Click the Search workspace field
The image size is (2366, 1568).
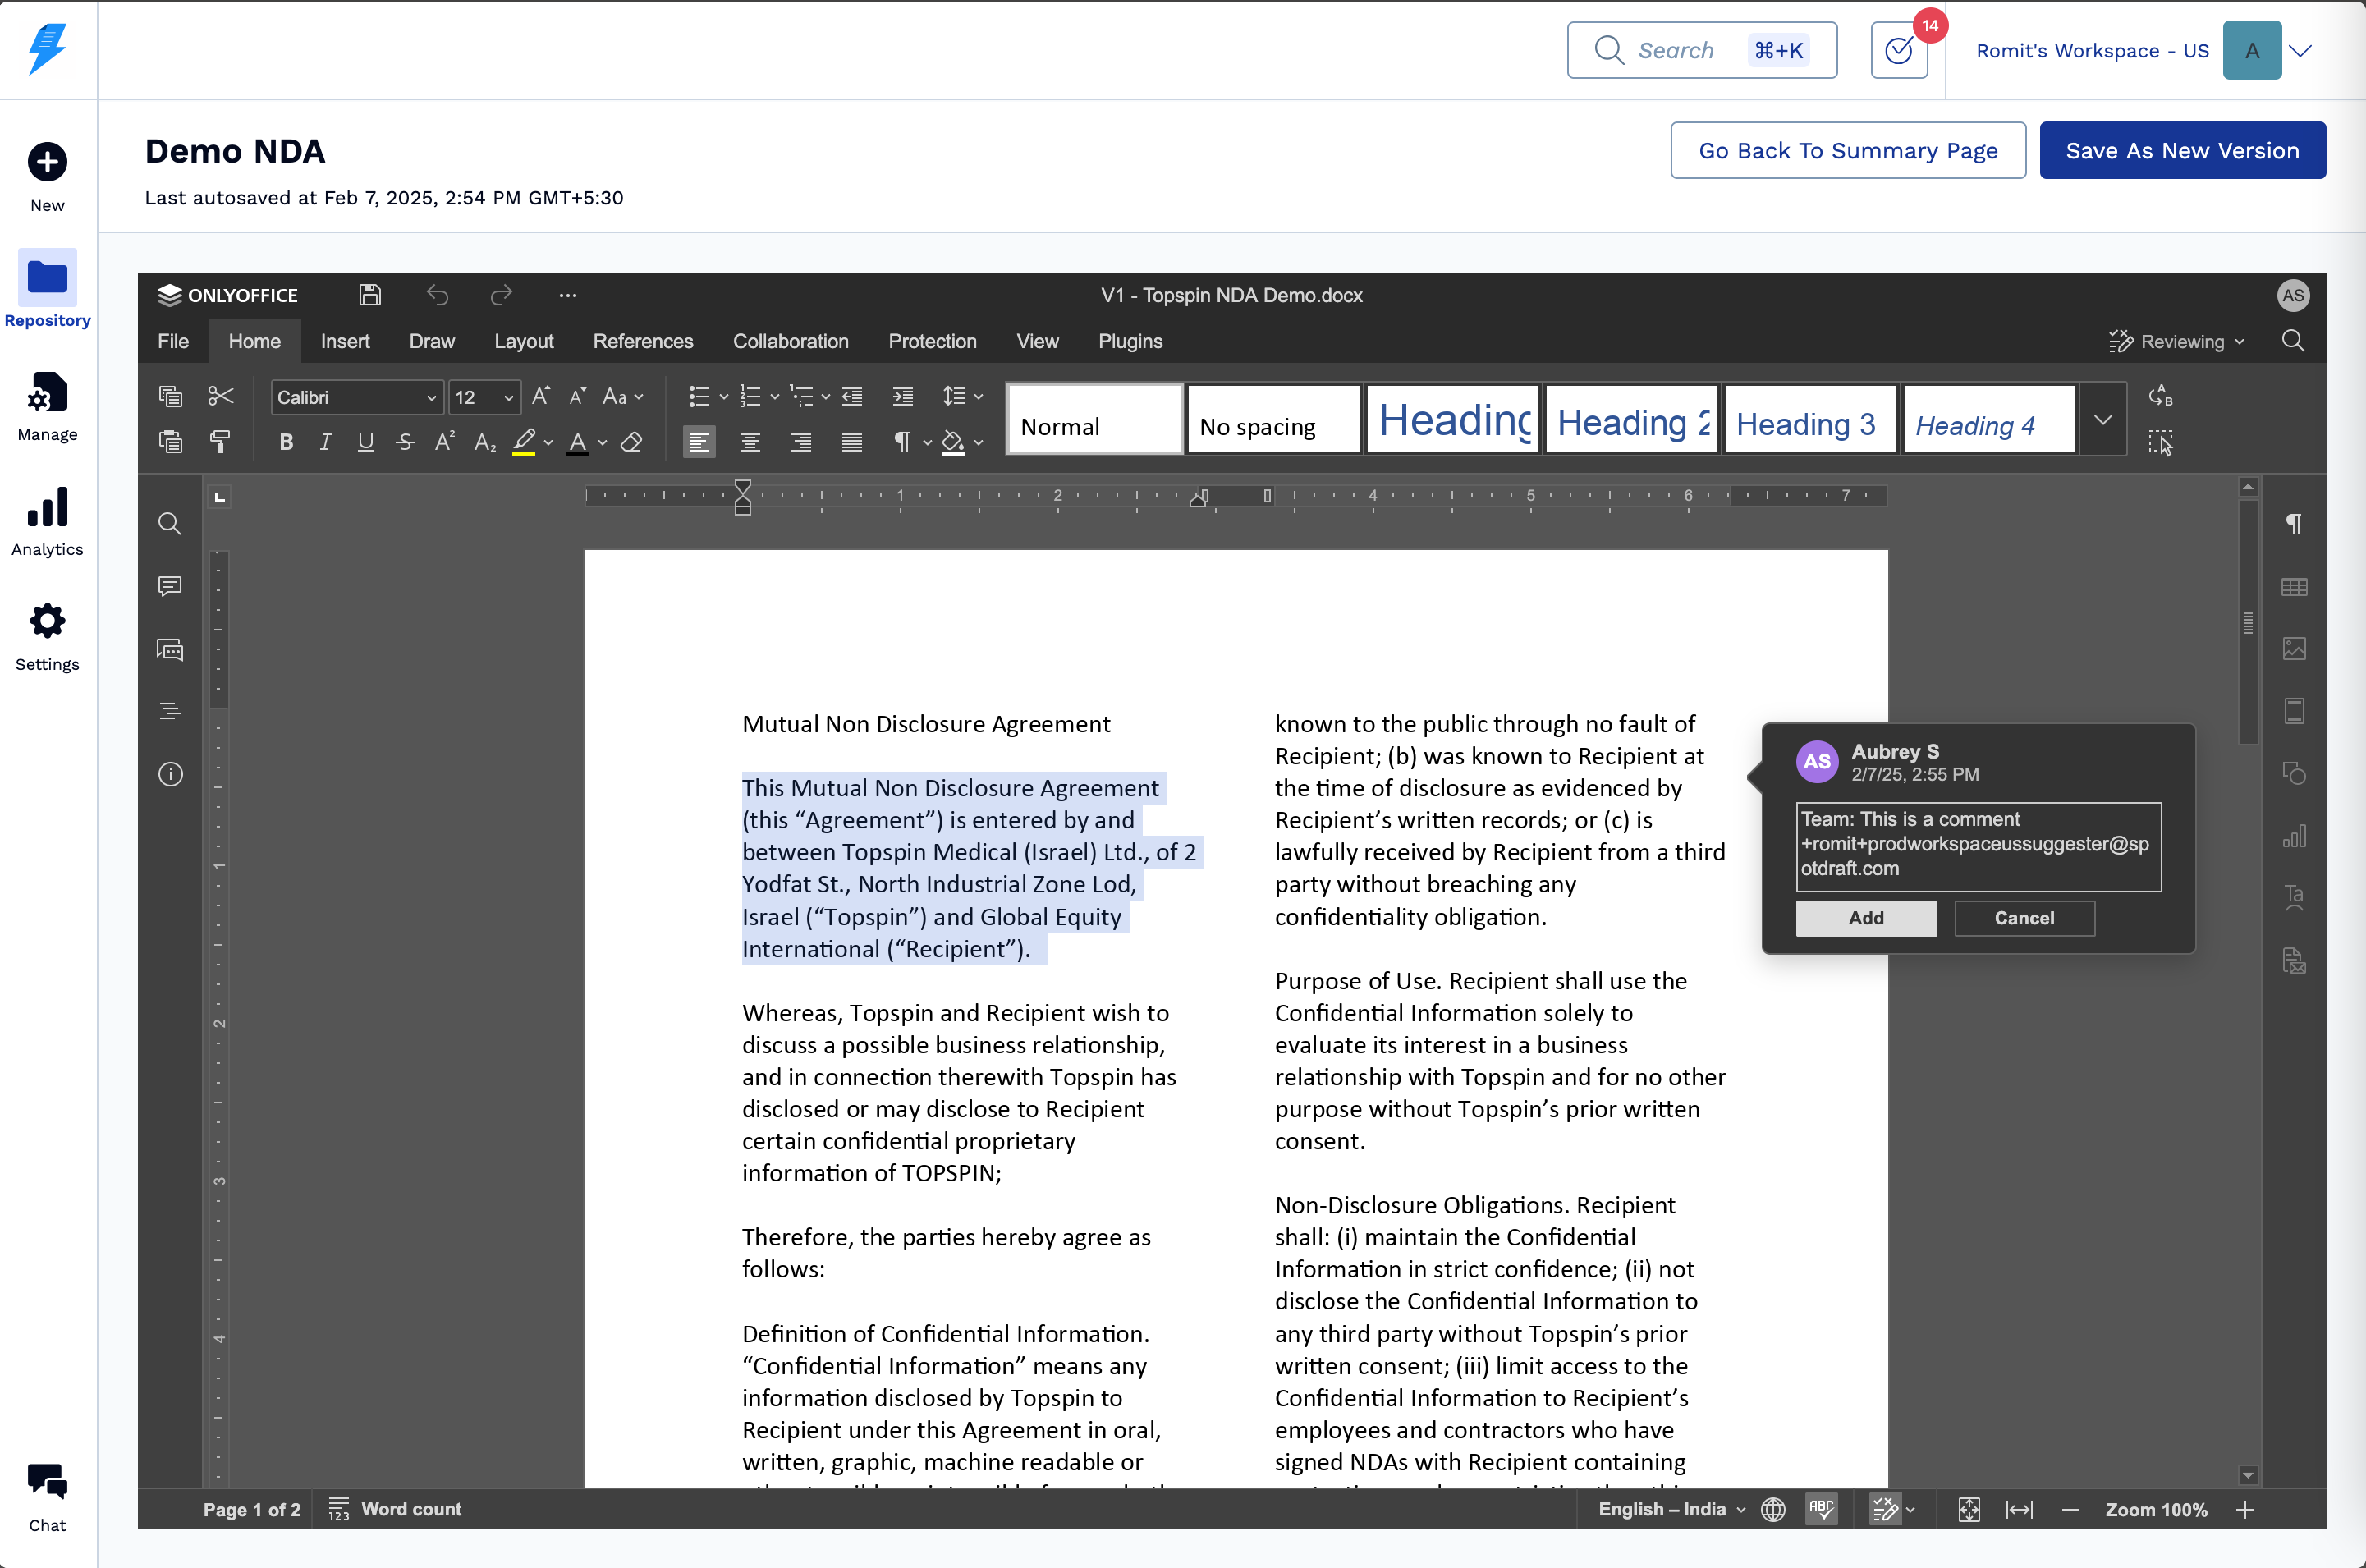[x=1701, y=50]
